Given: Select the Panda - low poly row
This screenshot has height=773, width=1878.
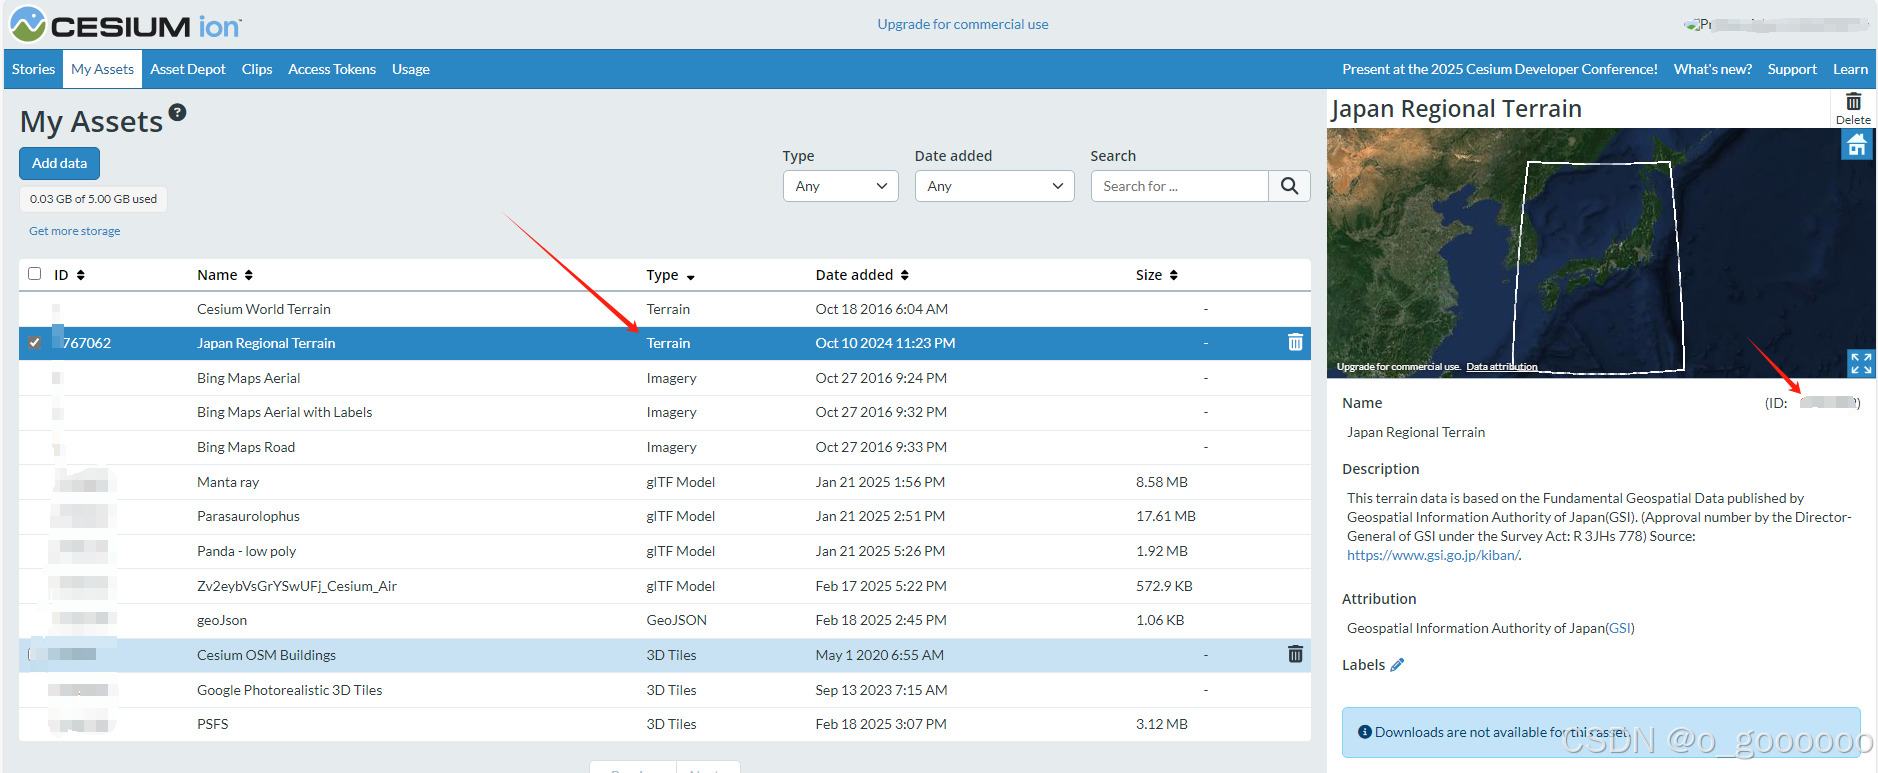Looking at the screenshot, I should (665, 551).
